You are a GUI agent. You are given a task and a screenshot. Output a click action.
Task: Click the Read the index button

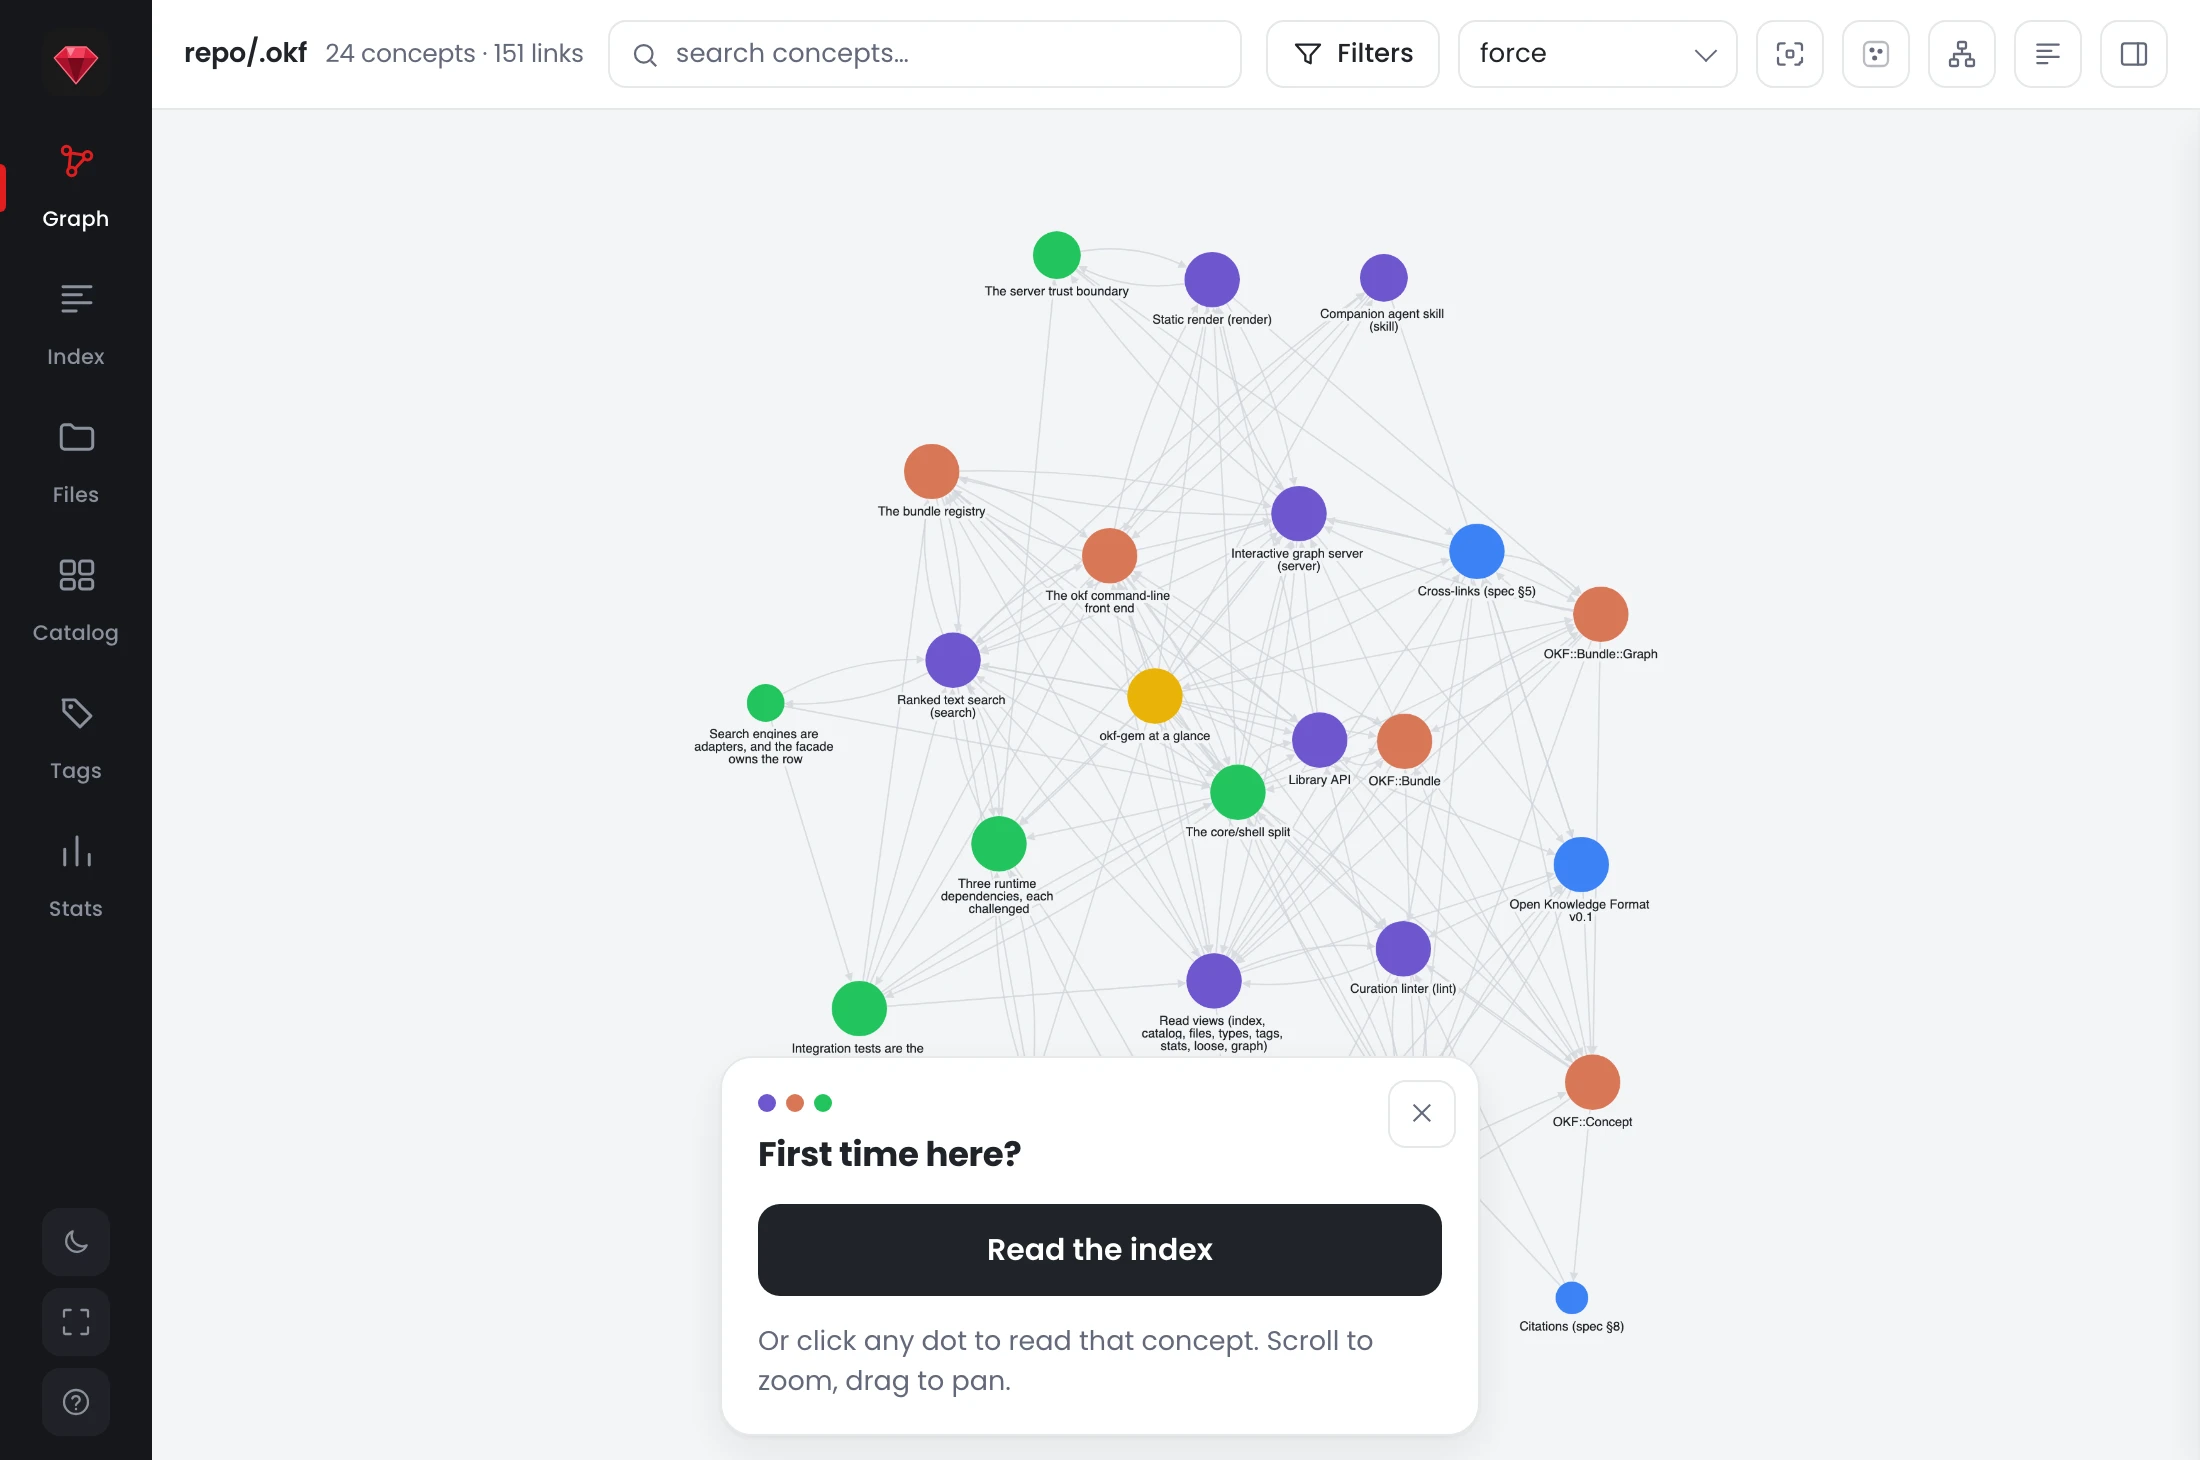[x=1100, y=1250]
